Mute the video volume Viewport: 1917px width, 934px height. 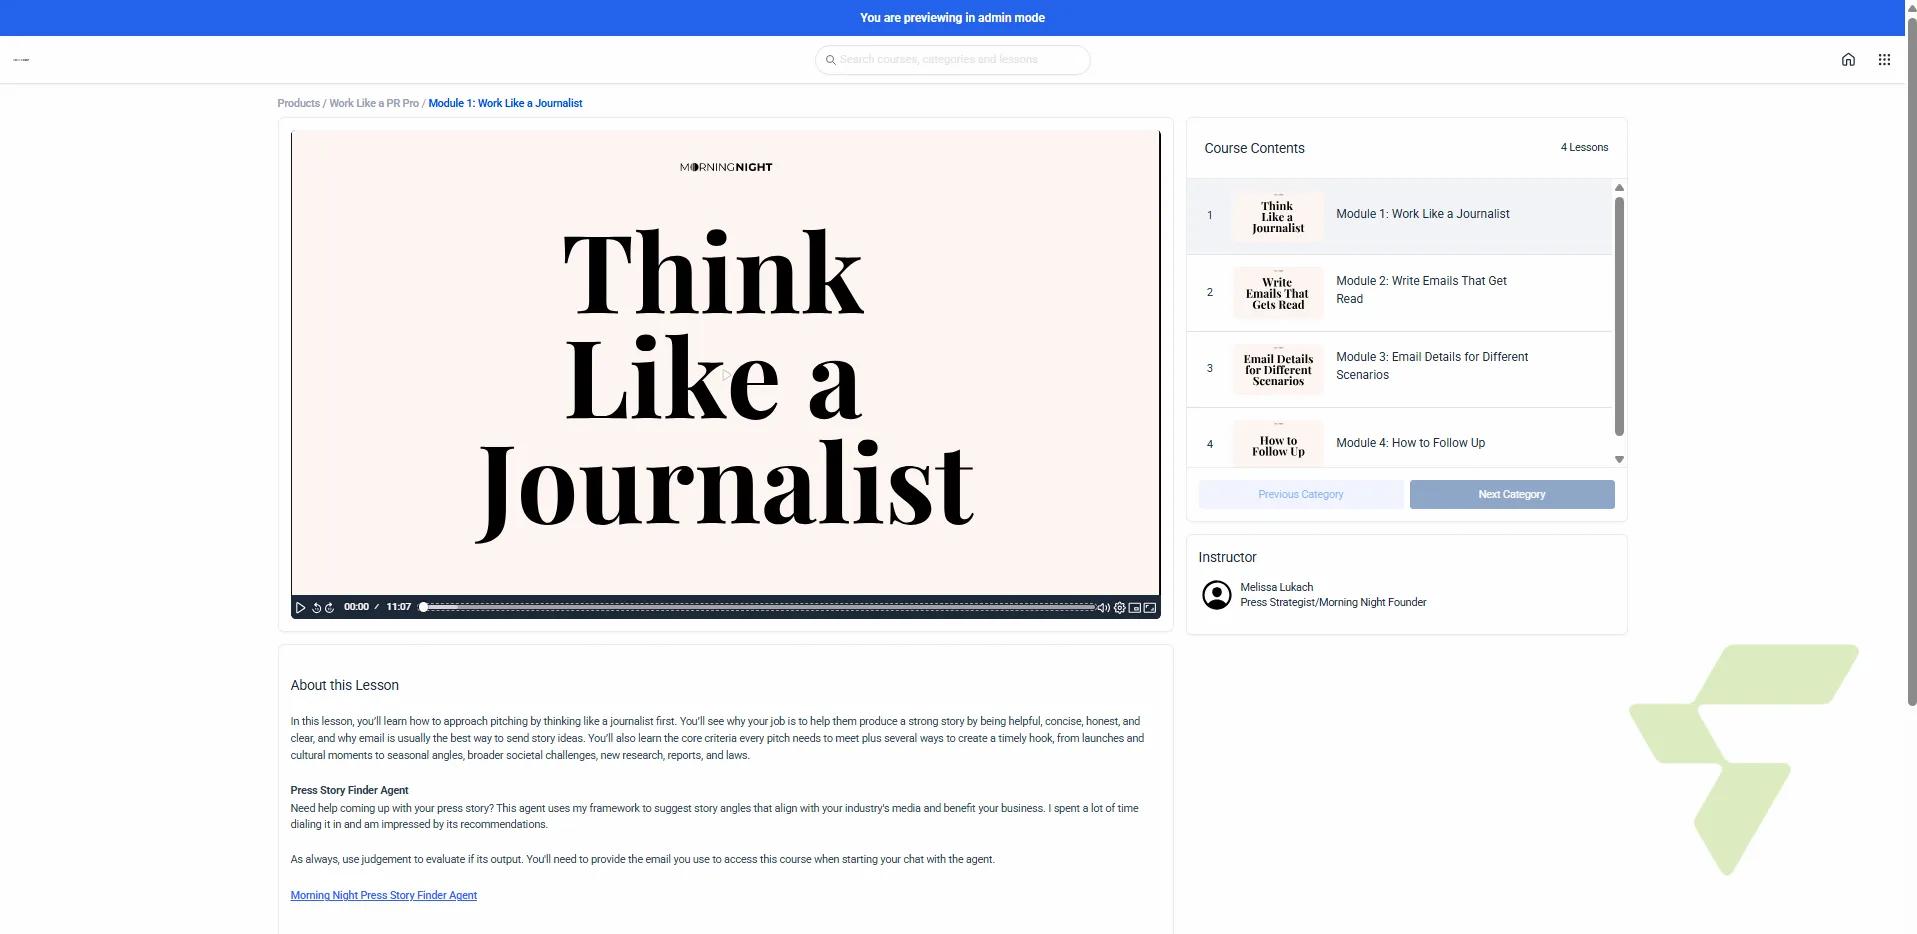1103,607
